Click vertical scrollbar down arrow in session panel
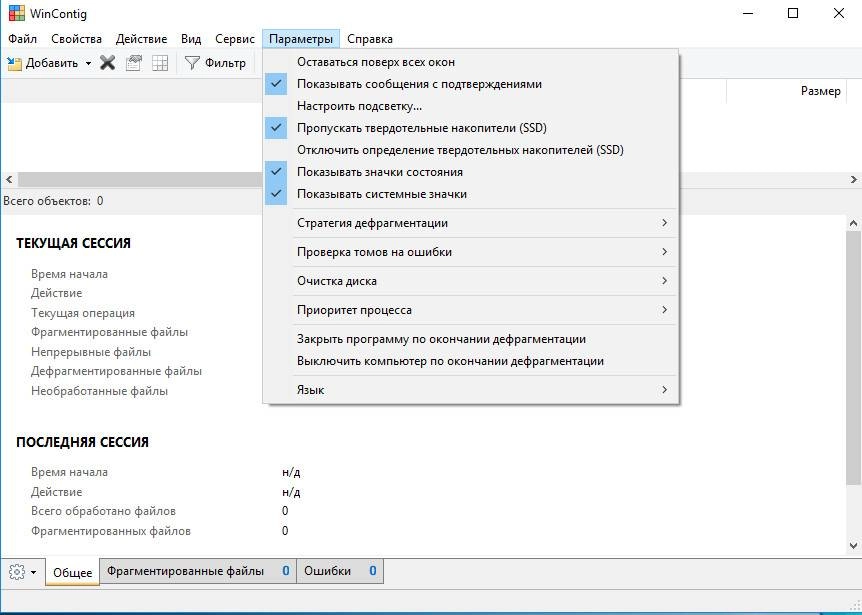The image size is (862, 615). click(853, 546)
